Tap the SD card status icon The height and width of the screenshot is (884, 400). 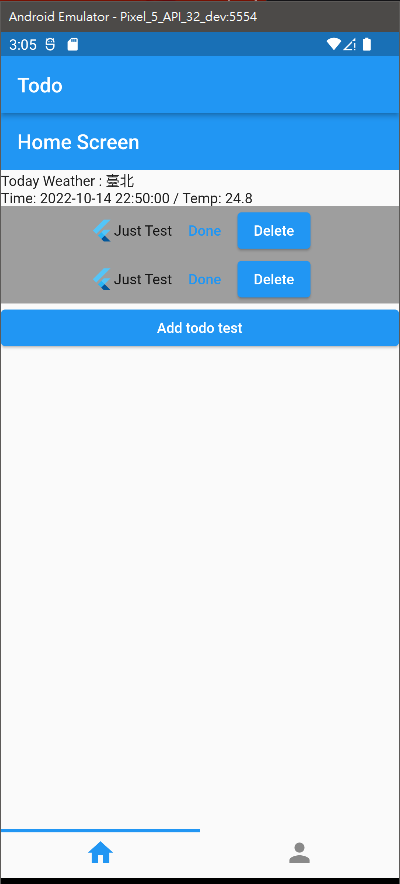pos(73,45)
